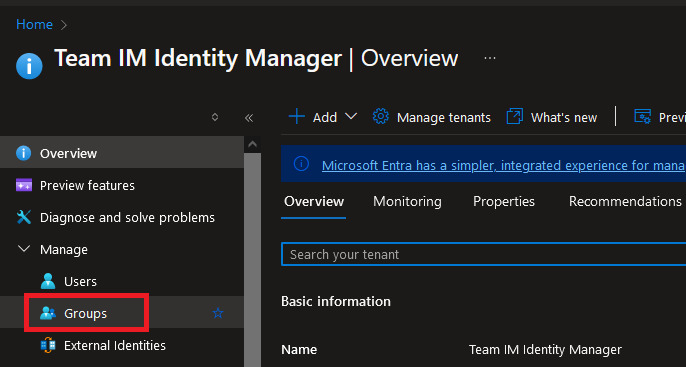Toggle the favorite star on Groups row
The width and height of the screenshot is (686, 367).
[218, 313]
